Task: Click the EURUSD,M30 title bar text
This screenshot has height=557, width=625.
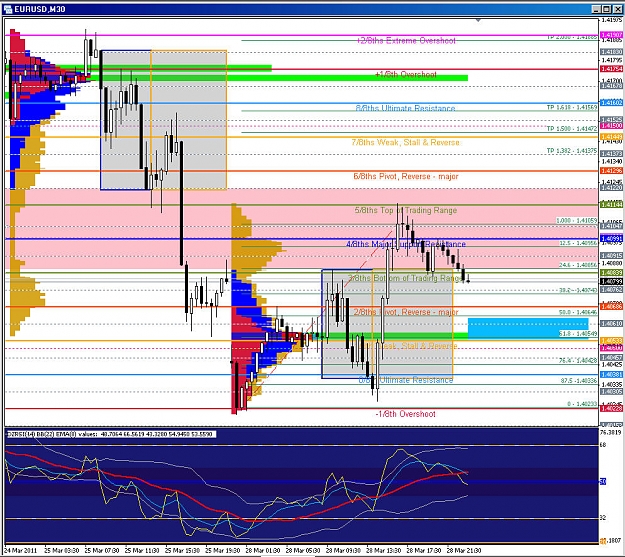Action: tap(40, 9)
